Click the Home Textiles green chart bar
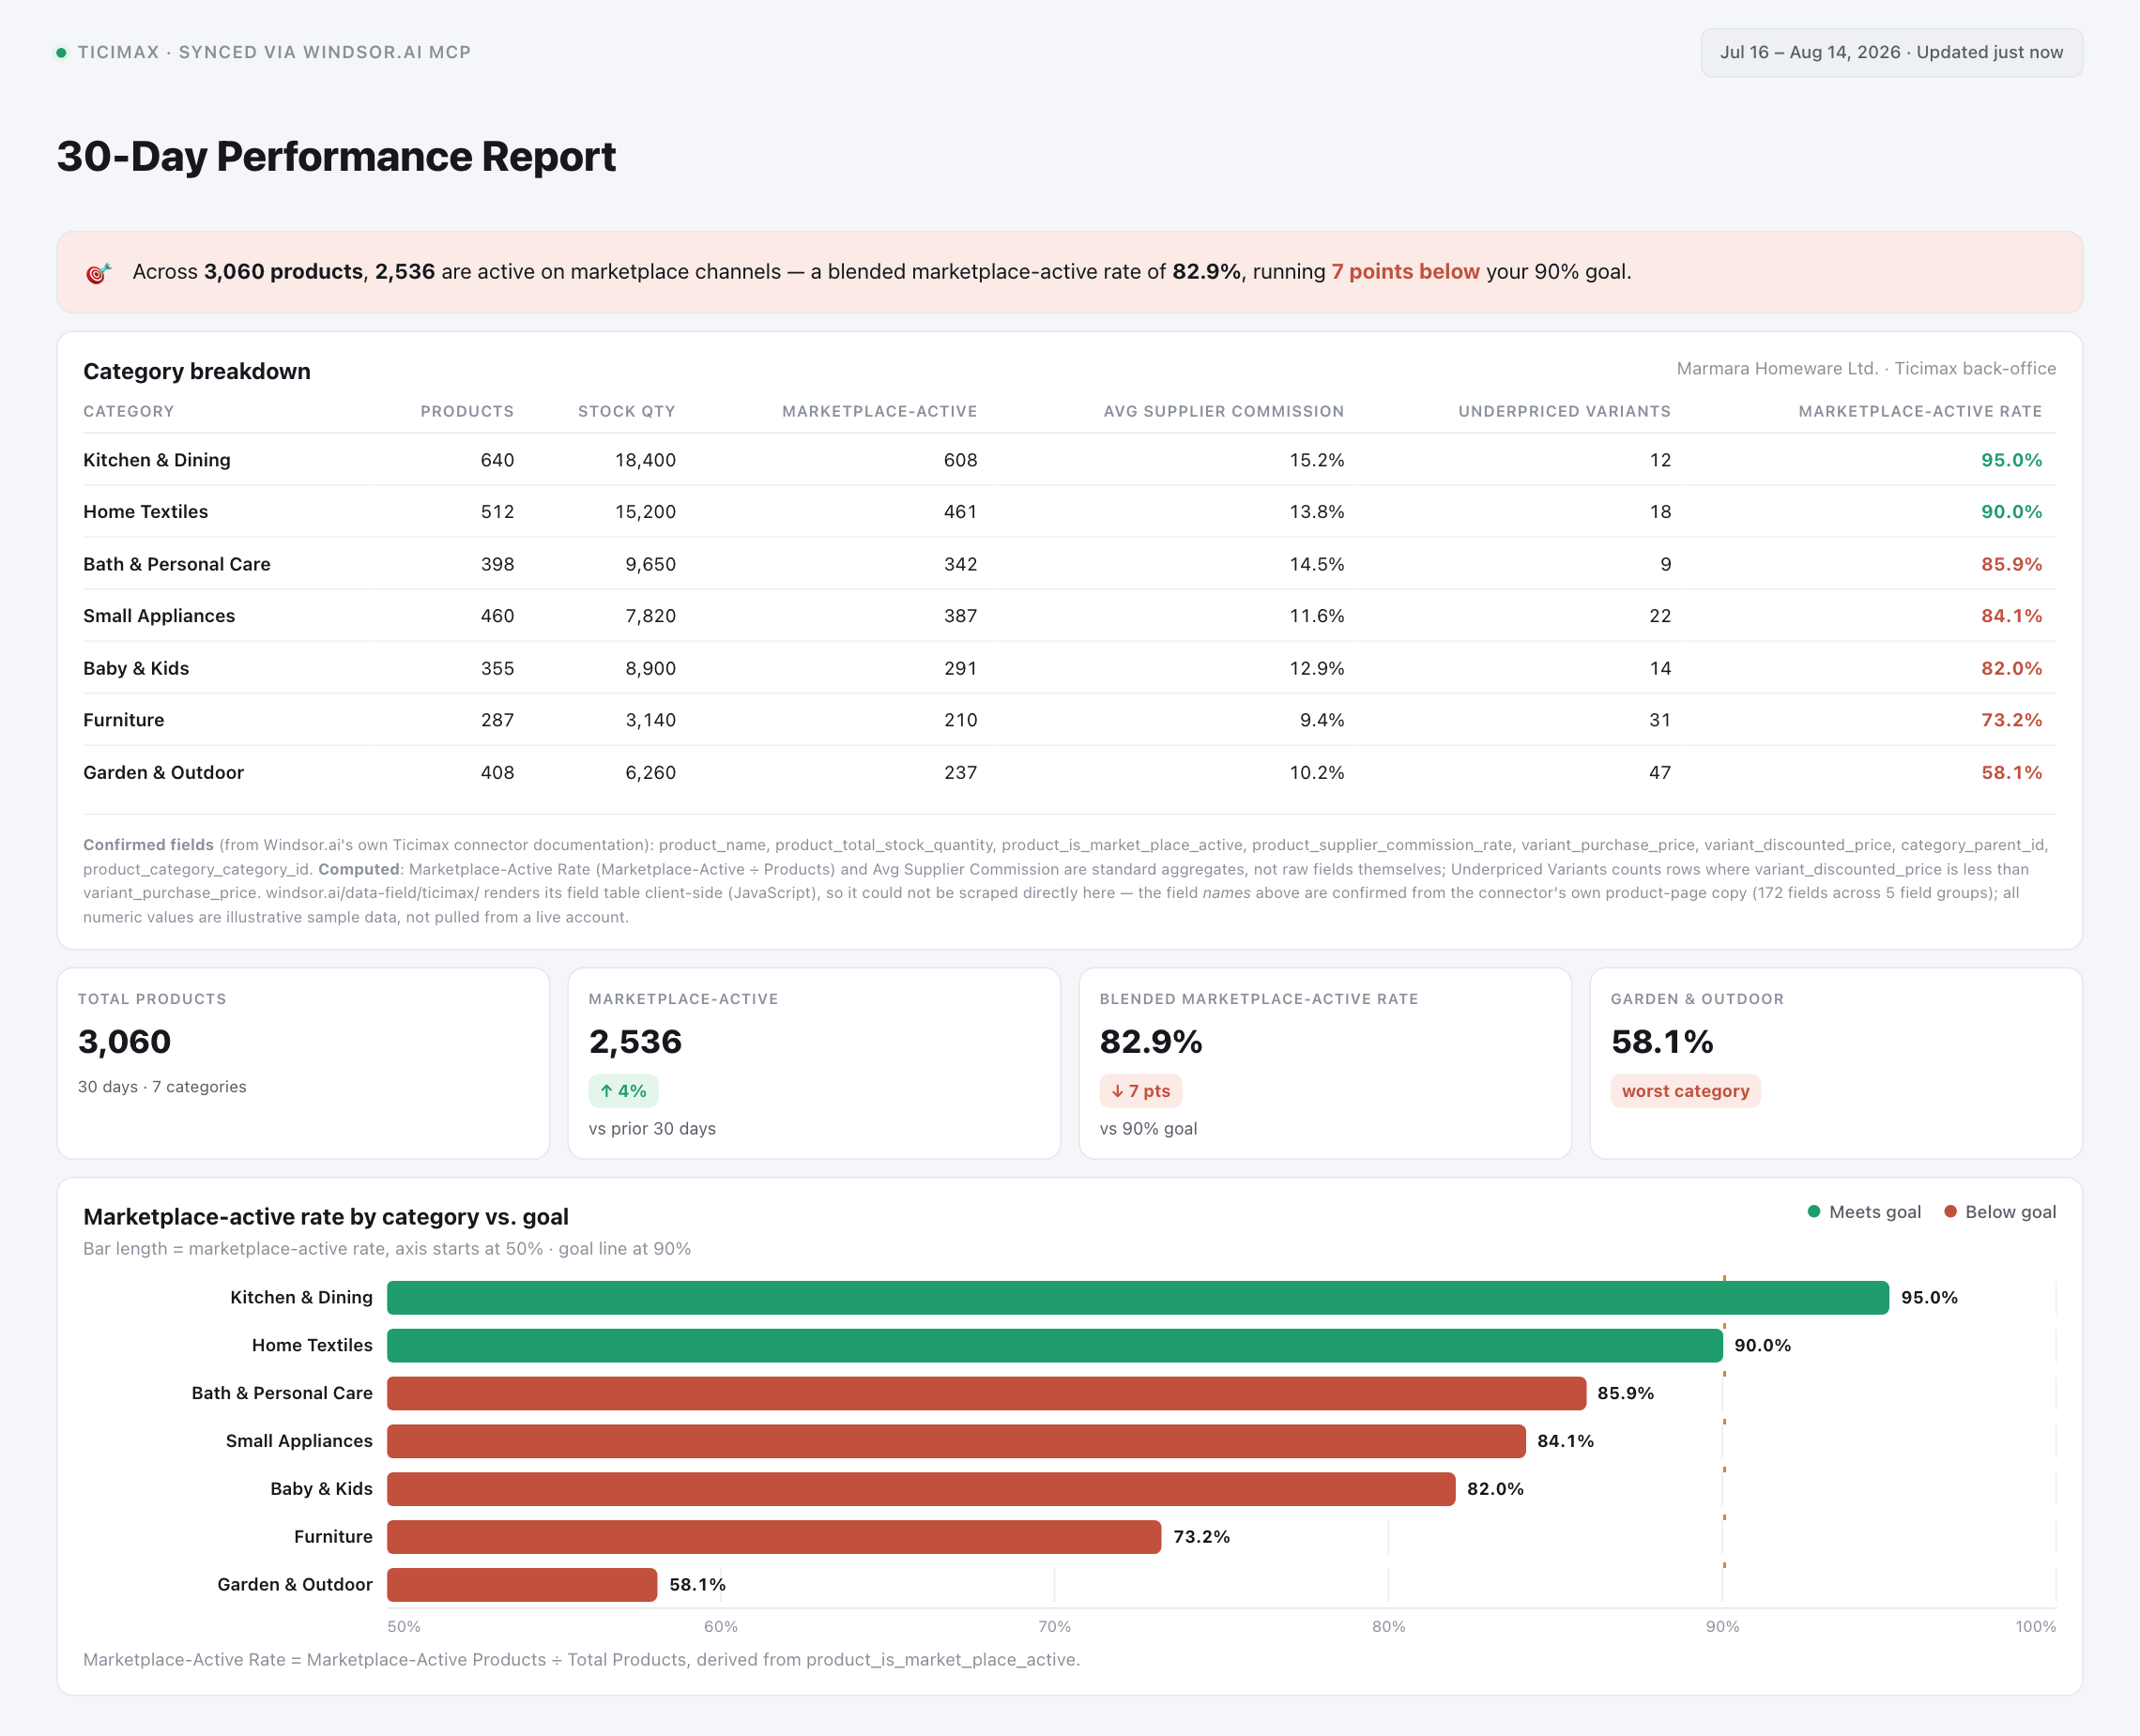2140x1736 pixels. pyautogui.click(x=1055, y=1345)
